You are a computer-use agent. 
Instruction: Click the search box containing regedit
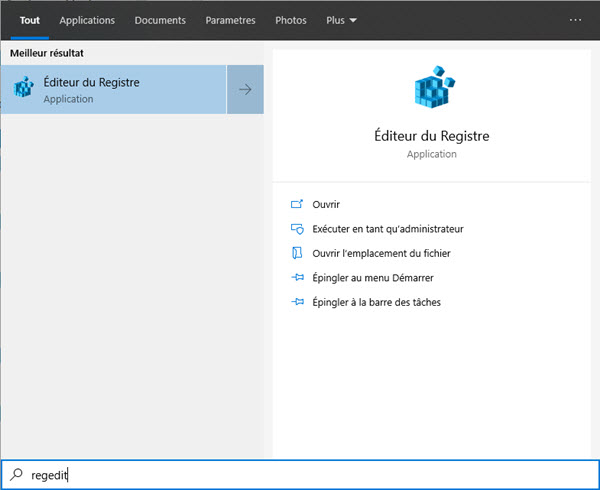tap(300, 475)
